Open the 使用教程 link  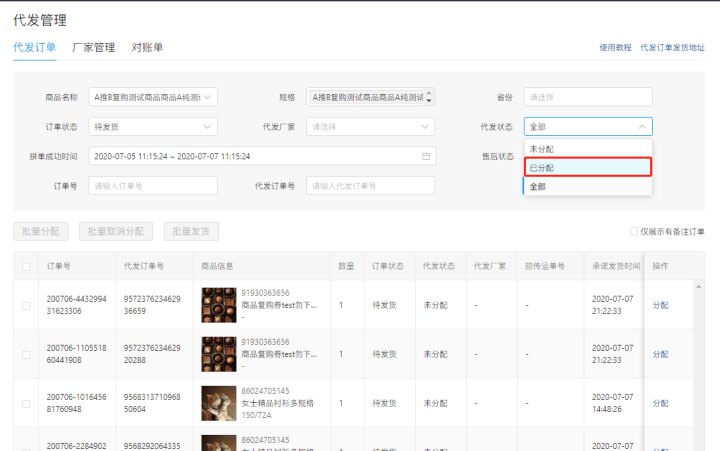[x=615, y=47]
